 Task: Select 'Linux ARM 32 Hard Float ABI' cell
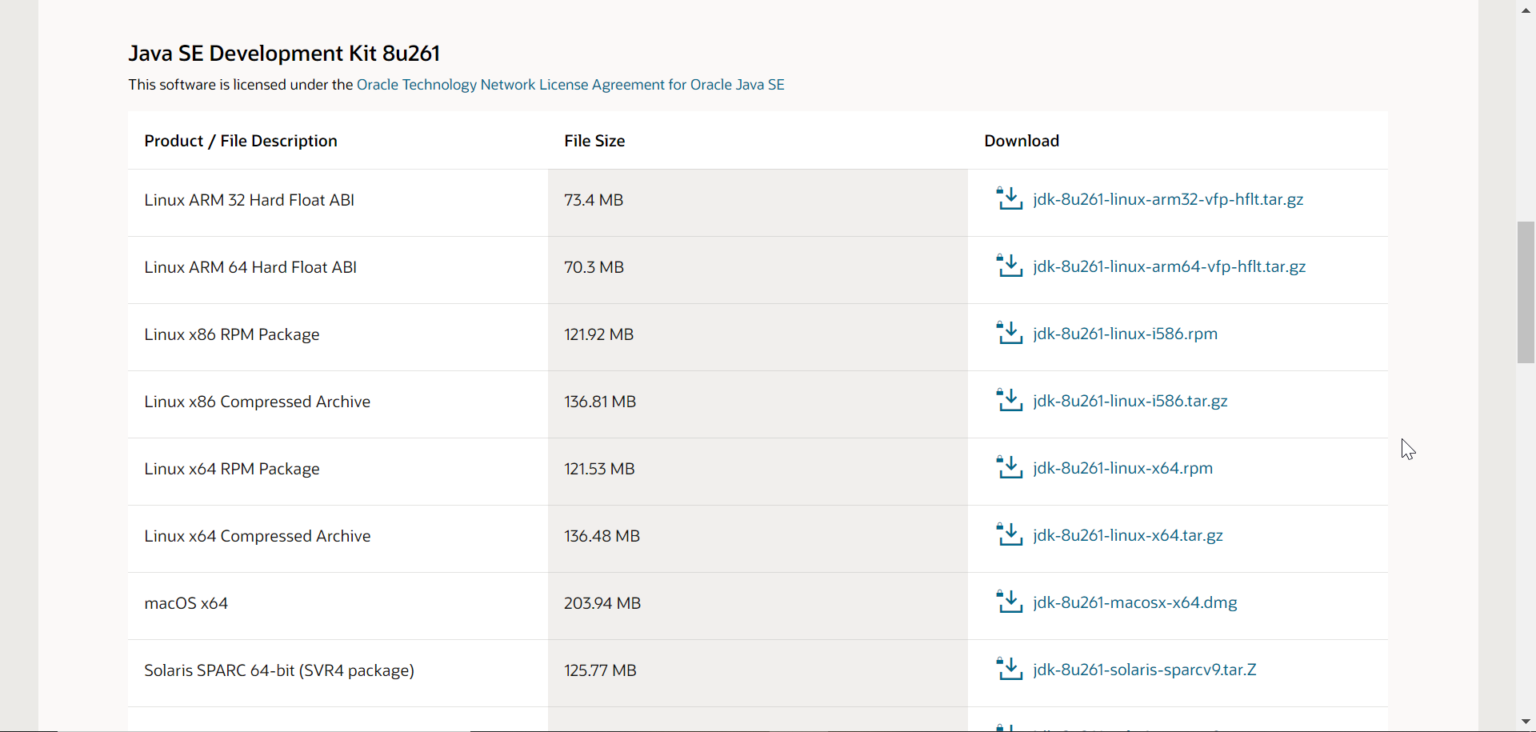pyautogui.click(x=338, y=203)
